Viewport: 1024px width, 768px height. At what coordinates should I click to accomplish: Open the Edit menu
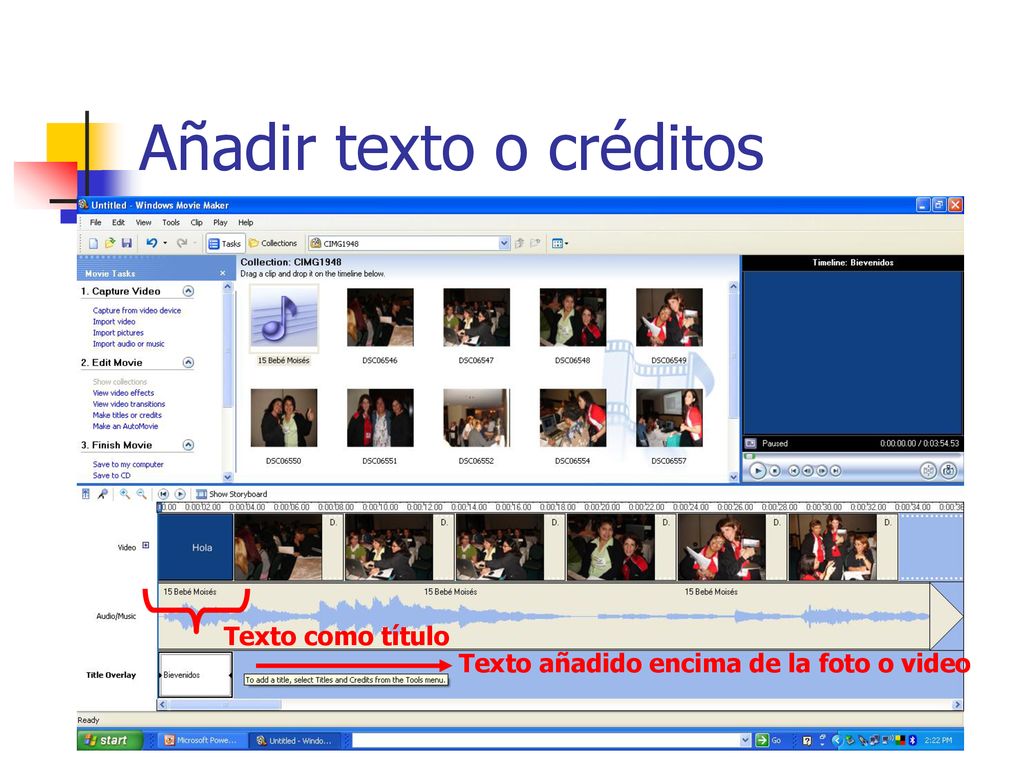pos(118,222)
